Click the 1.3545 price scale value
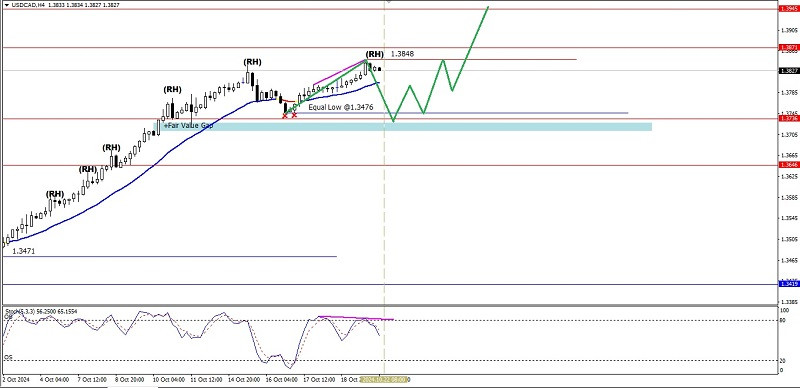Image resolution: width=800 pixels, height=388 pixels. pyautogui.click(x=788, y=219)
